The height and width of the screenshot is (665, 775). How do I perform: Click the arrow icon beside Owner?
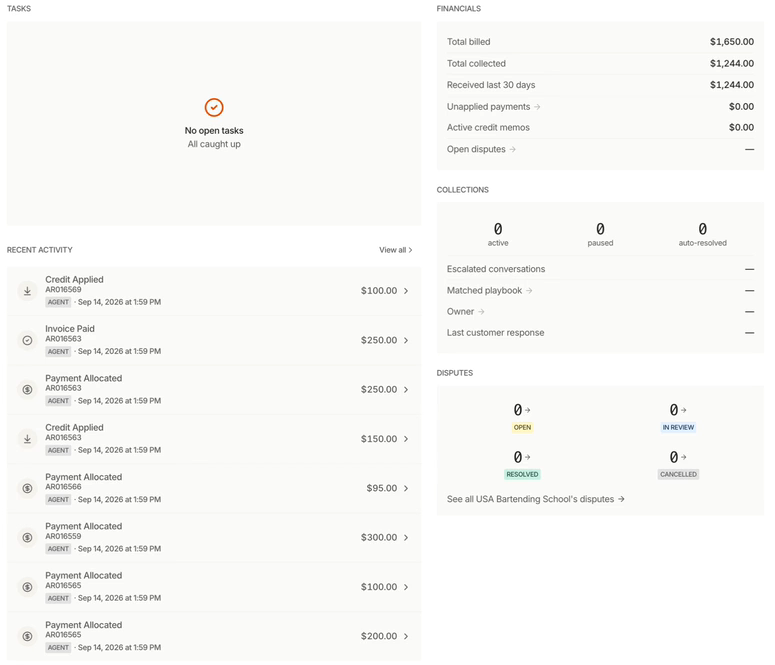481,311
